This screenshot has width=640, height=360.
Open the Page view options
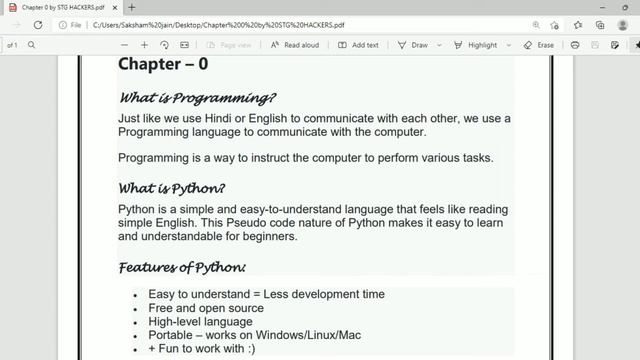point(229,45)
